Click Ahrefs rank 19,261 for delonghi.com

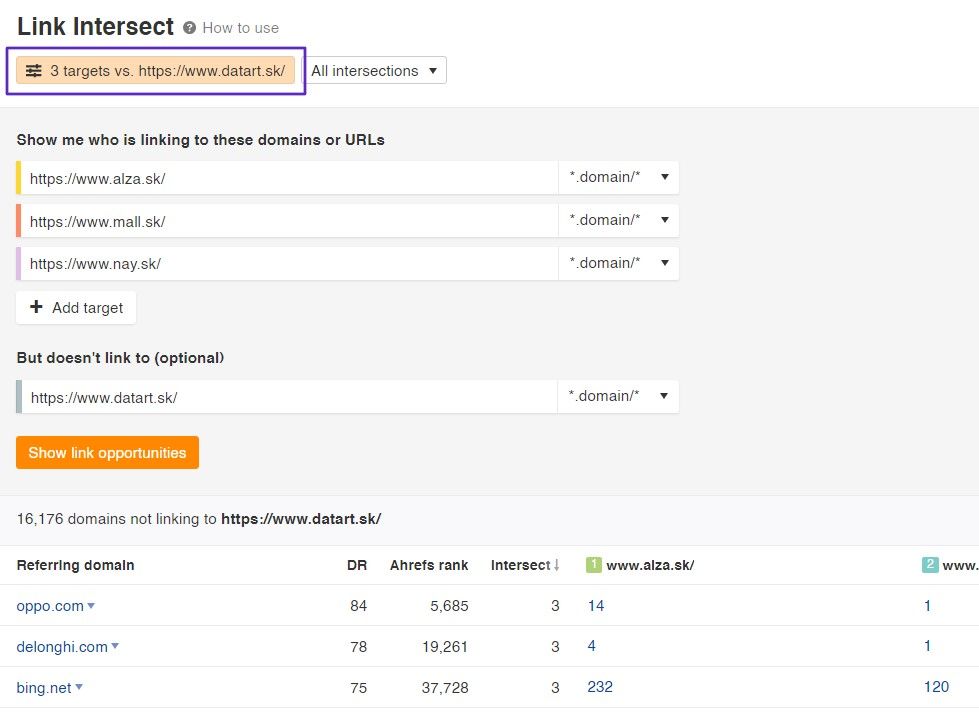click(445, 647)
